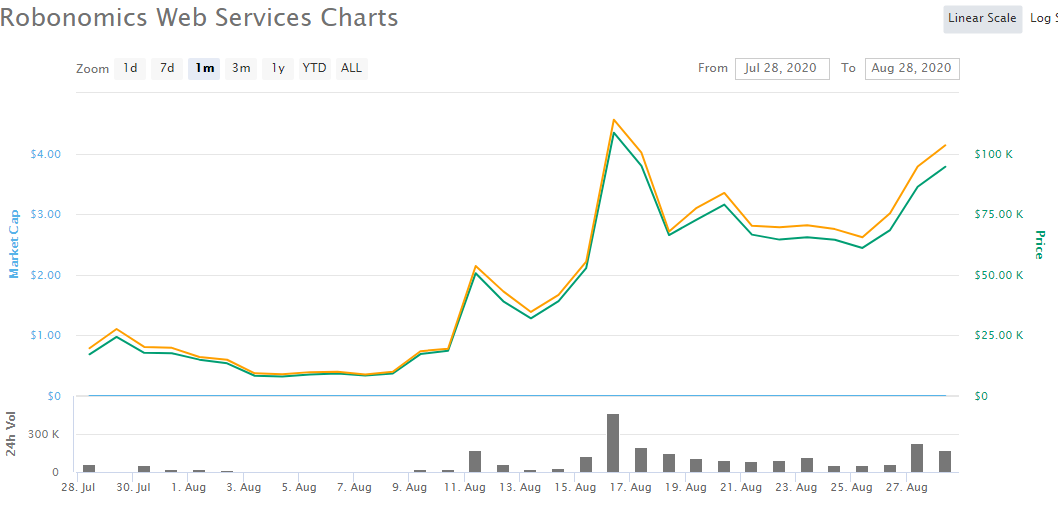The image size is (1058, 516).
Task: Click the 11. Aug date label
Action: click(x=466, y=487)
